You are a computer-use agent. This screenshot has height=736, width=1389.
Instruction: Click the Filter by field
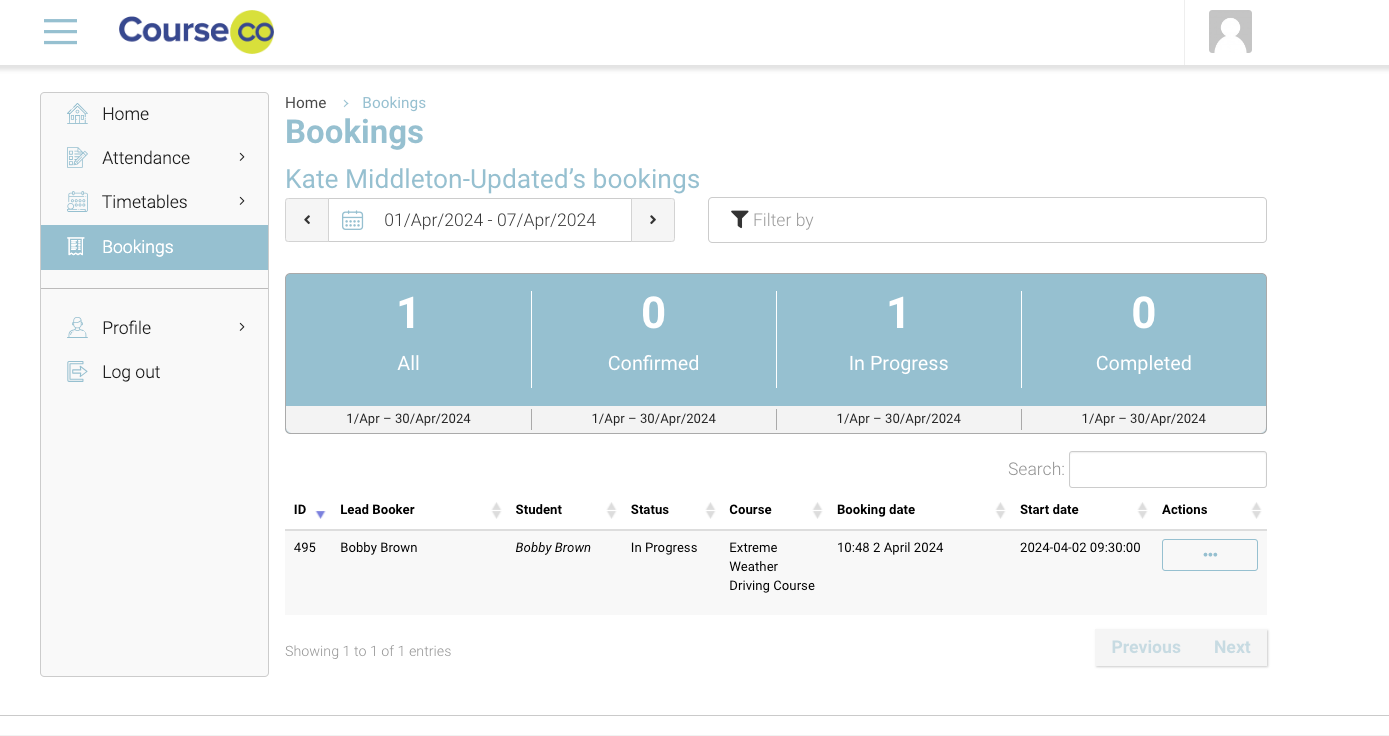tap(987, 220)
